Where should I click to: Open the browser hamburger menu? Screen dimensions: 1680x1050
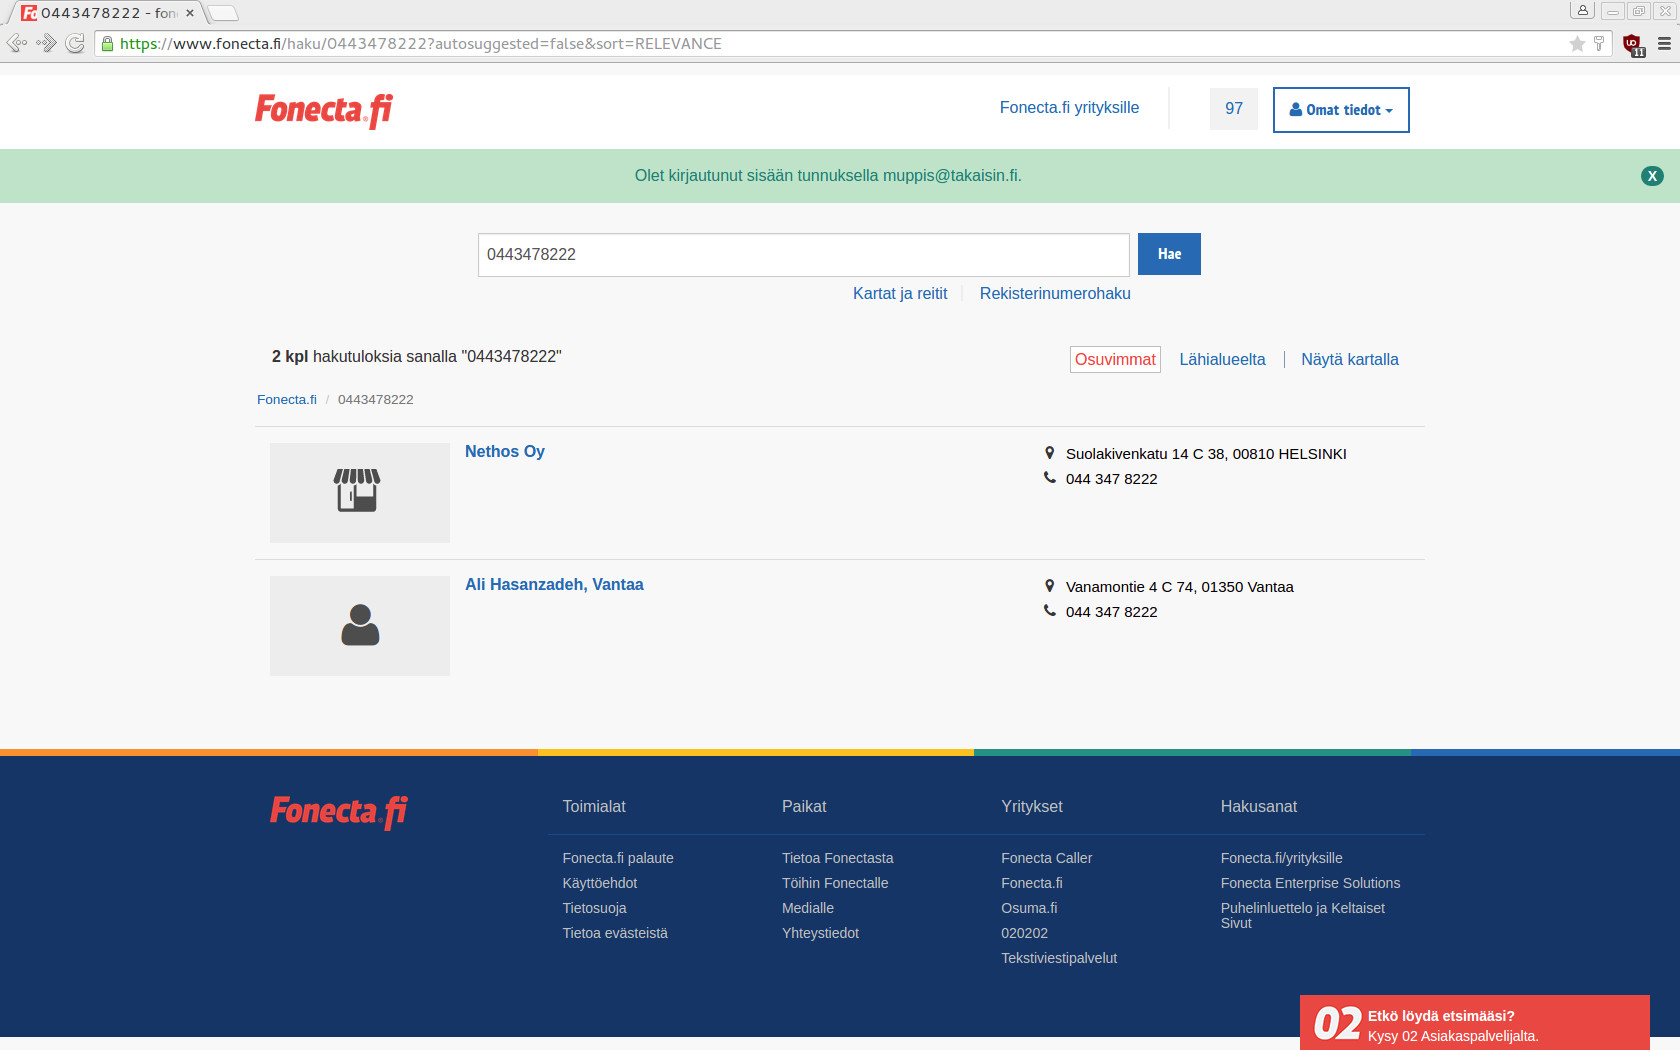(1664, 44)
